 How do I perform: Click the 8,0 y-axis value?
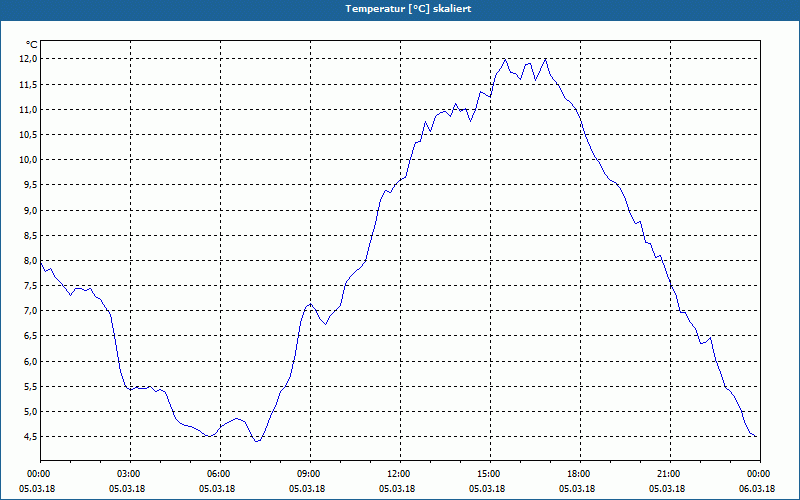[x=30, y=260]
